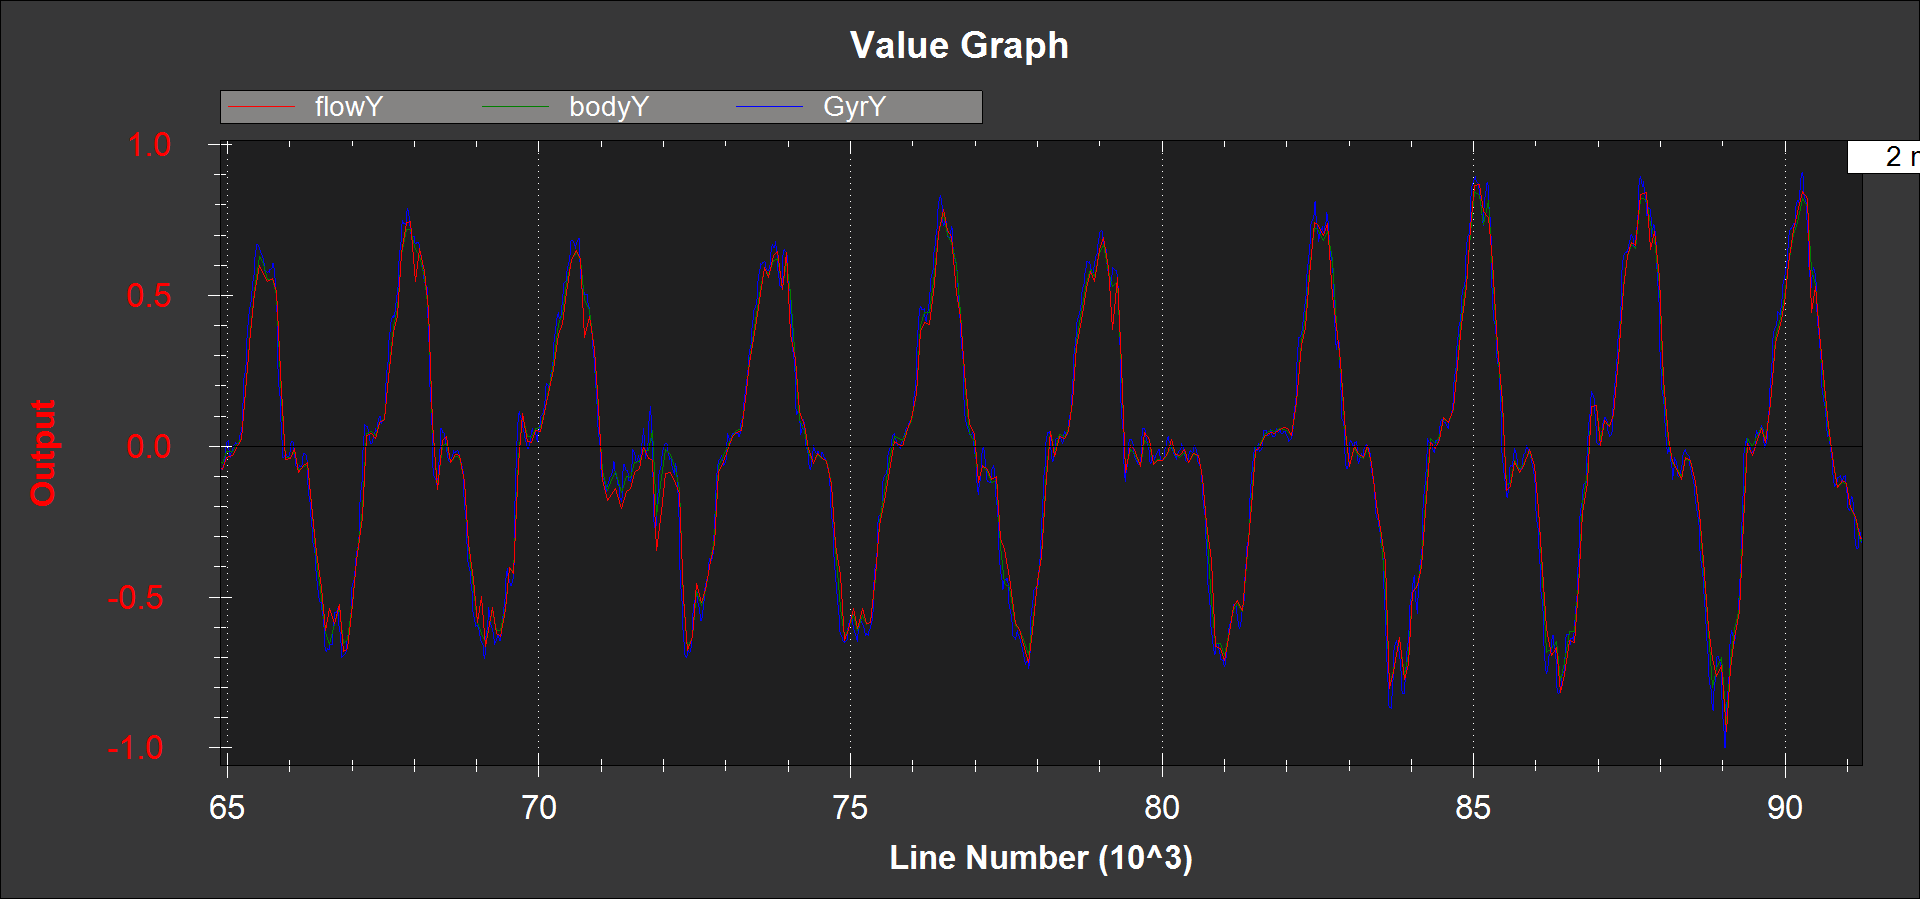Image resolution: width=1920 pixels, height=899 pixels.
Task: Click the 75 tick label on x-axis
Action: [850, 808]
